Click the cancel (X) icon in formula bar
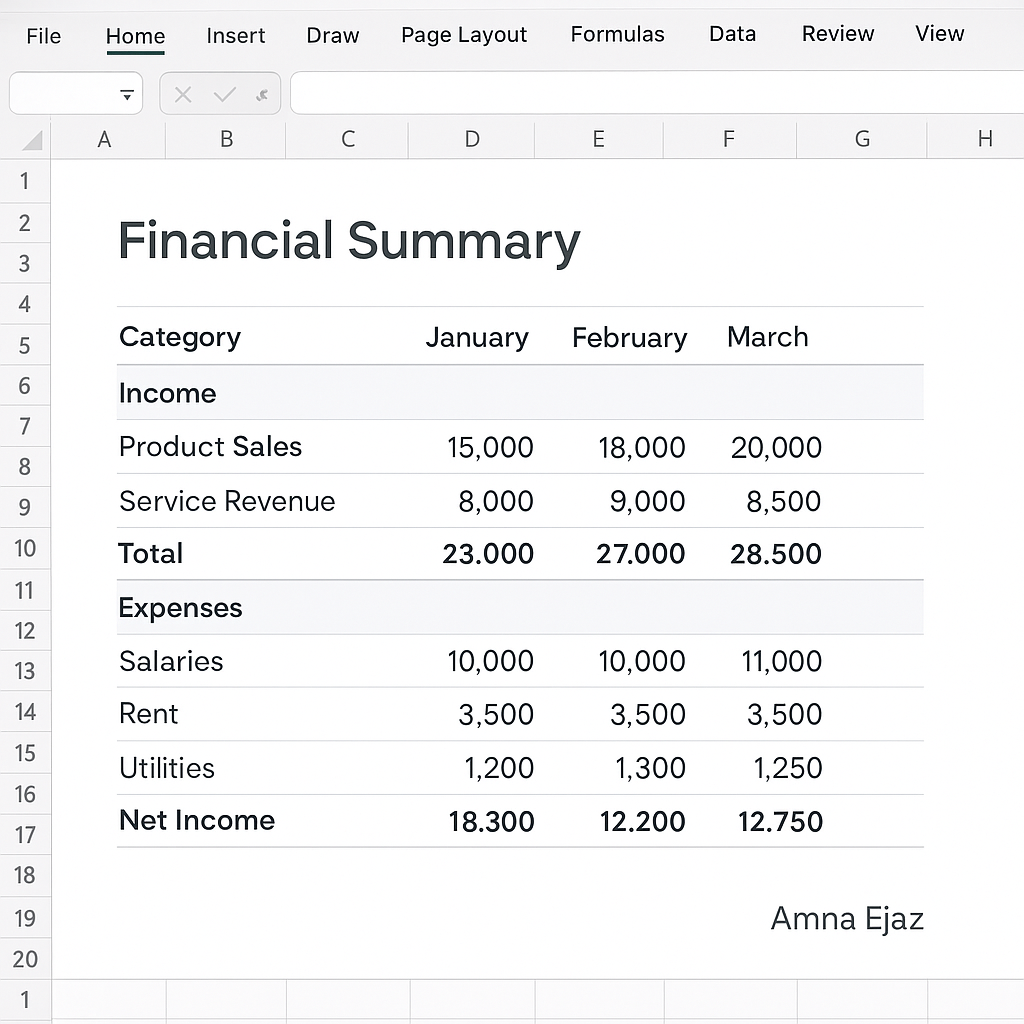 tap(183, 95)
